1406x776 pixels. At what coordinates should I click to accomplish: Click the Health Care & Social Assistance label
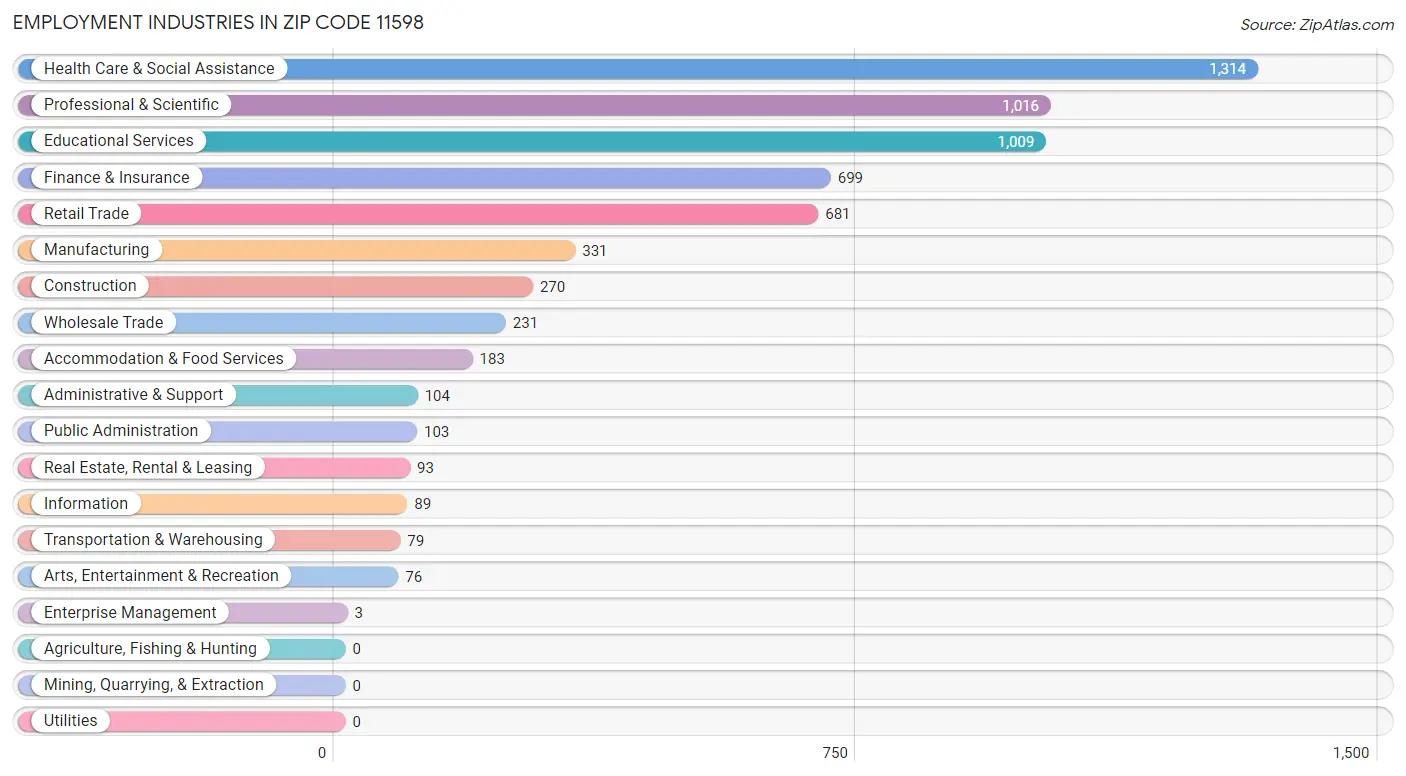(x=159, y=68)
